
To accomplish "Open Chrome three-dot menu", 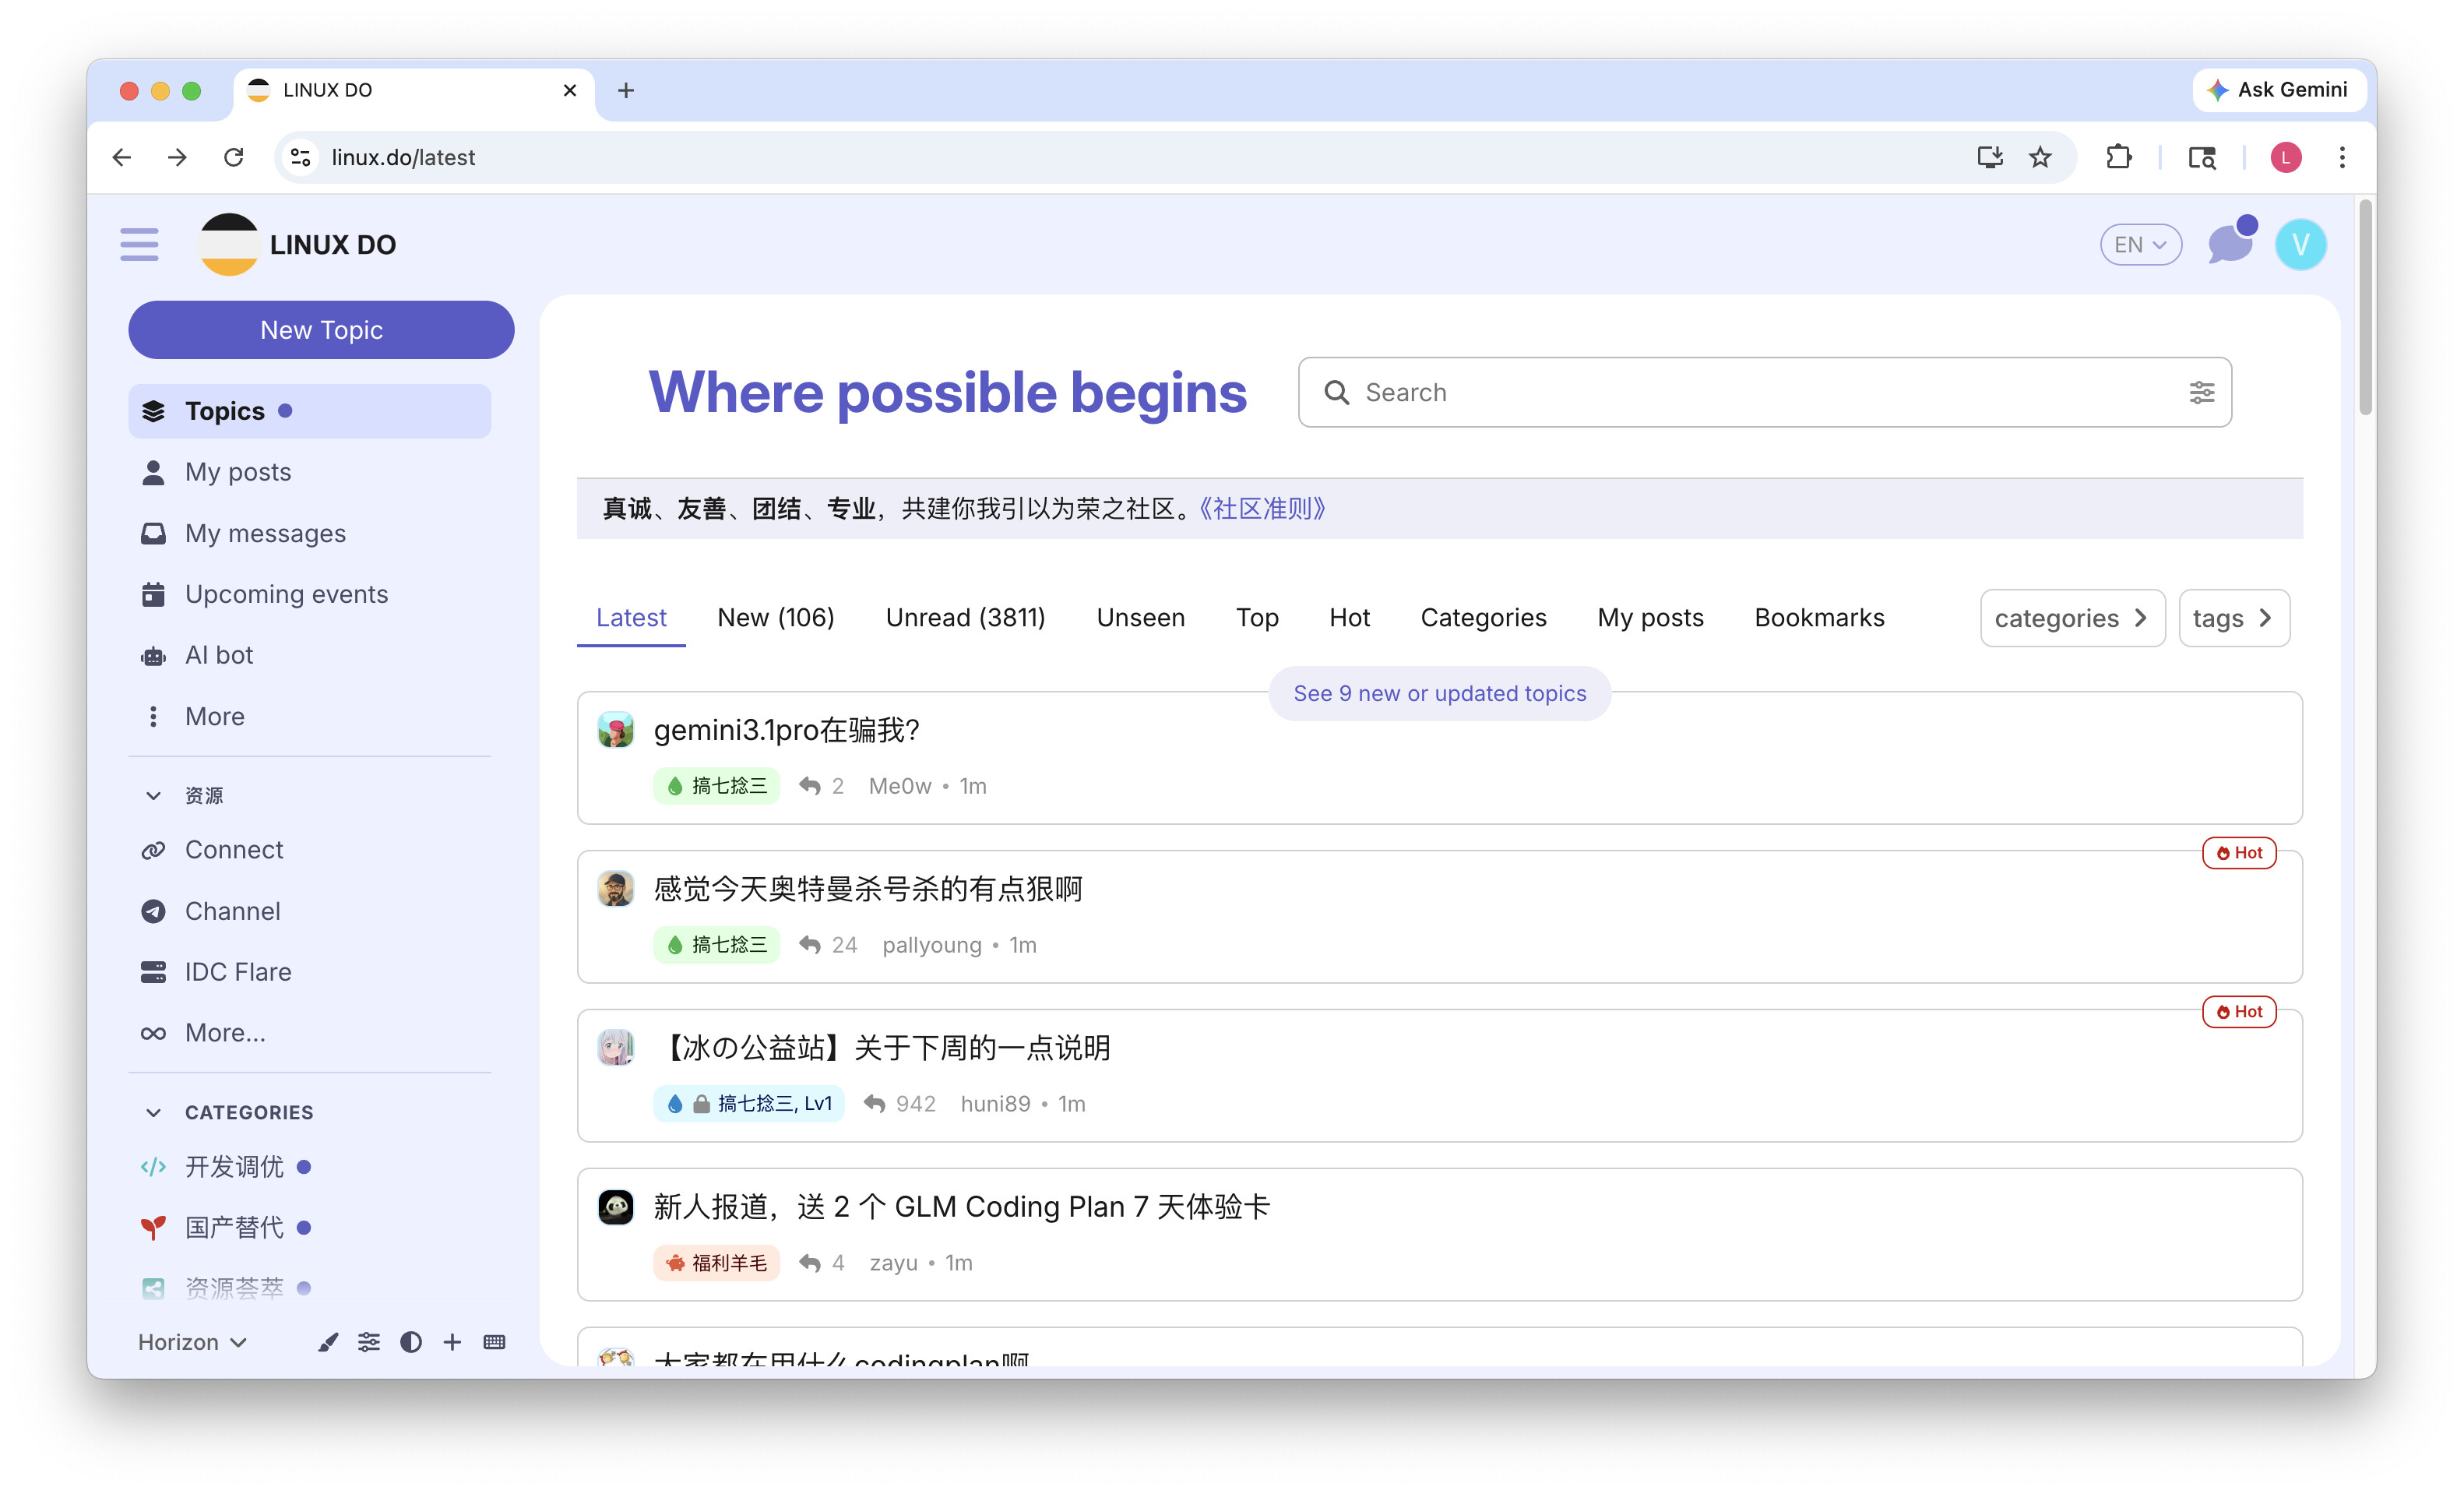I will [x=2342, y=157].
